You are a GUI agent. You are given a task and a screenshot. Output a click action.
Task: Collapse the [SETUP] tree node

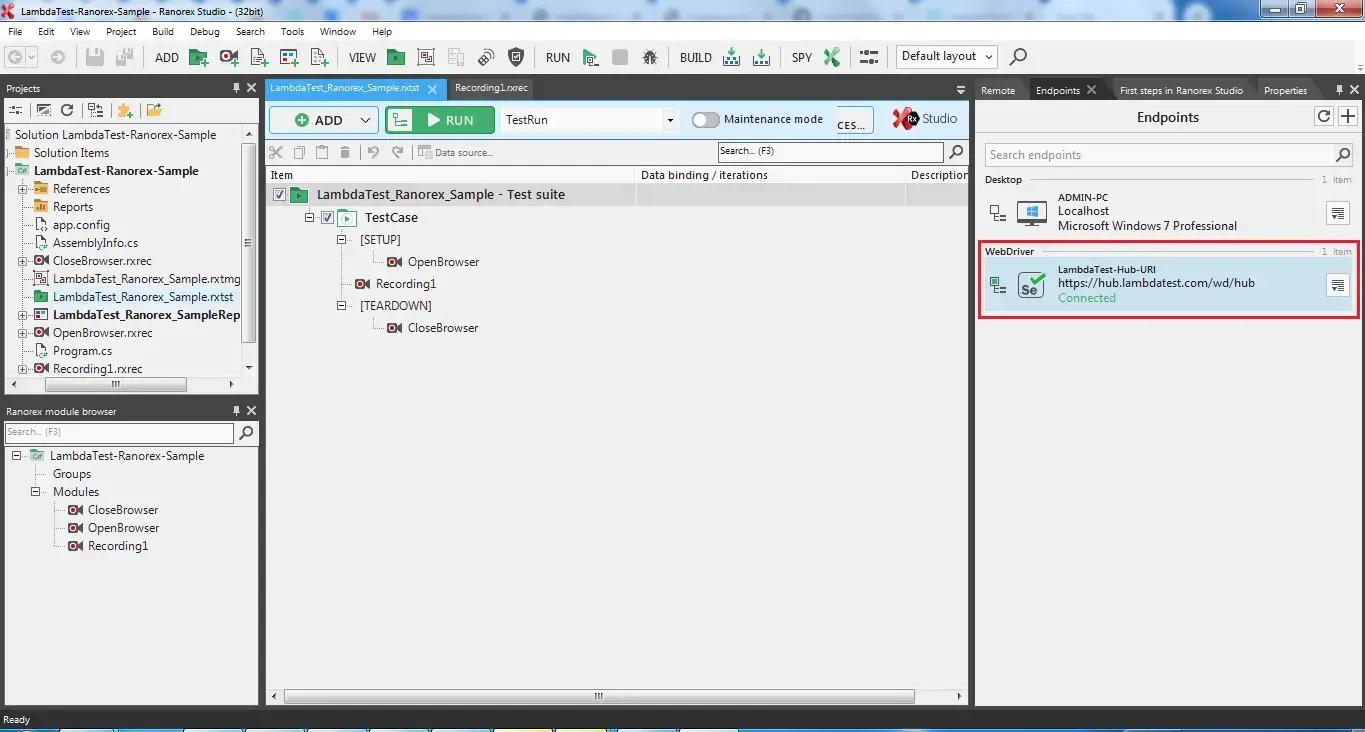tap(341, 239)
